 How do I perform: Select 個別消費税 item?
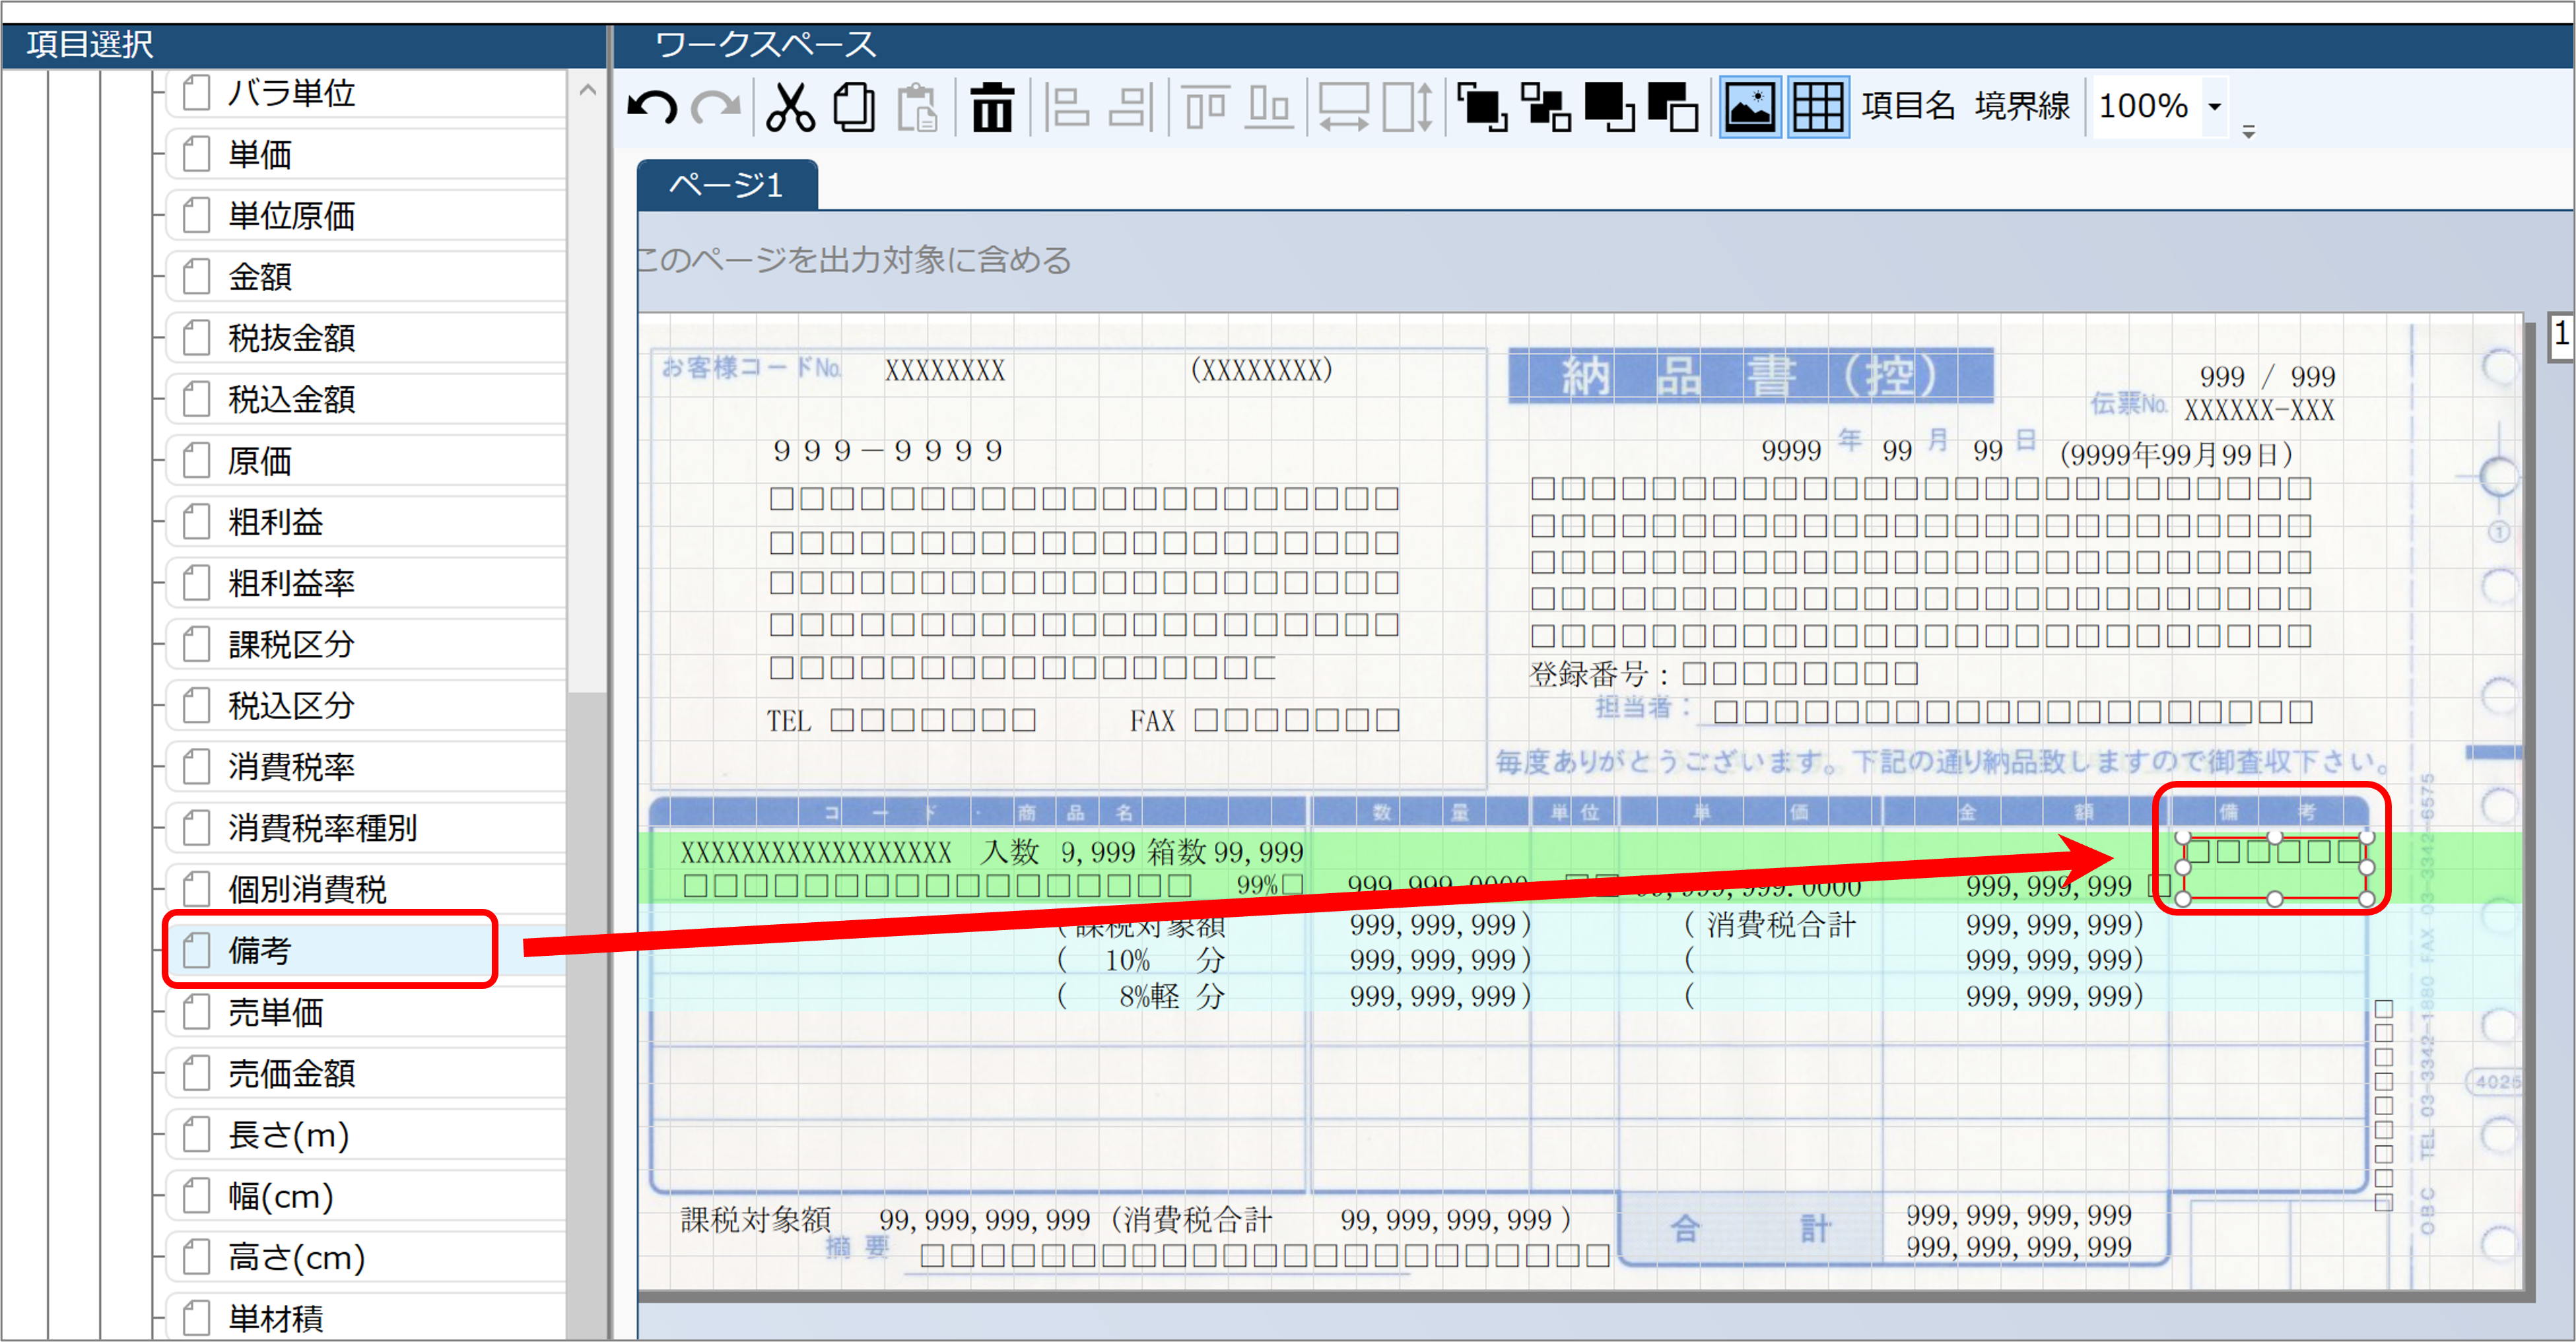366,888
